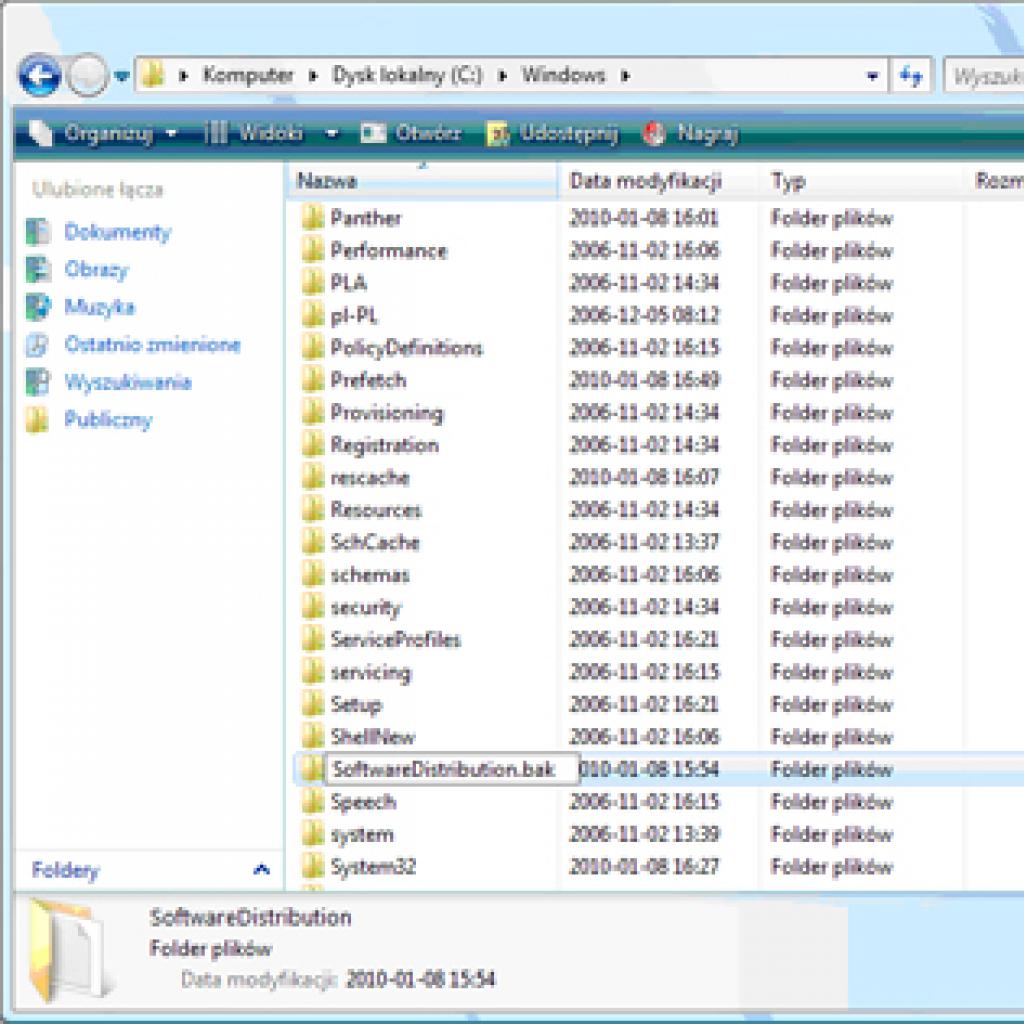This screenshot has width=1024, height=1024.
Task: Open the address bar history dropdown
Action: pyautogui.click(x=872, y=76)
